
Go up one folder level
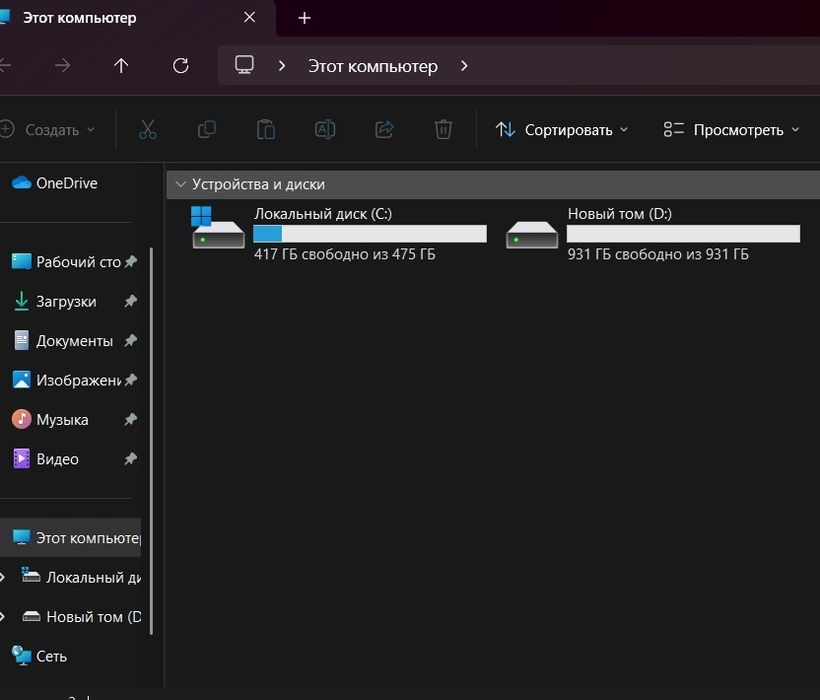coord(121,65)
